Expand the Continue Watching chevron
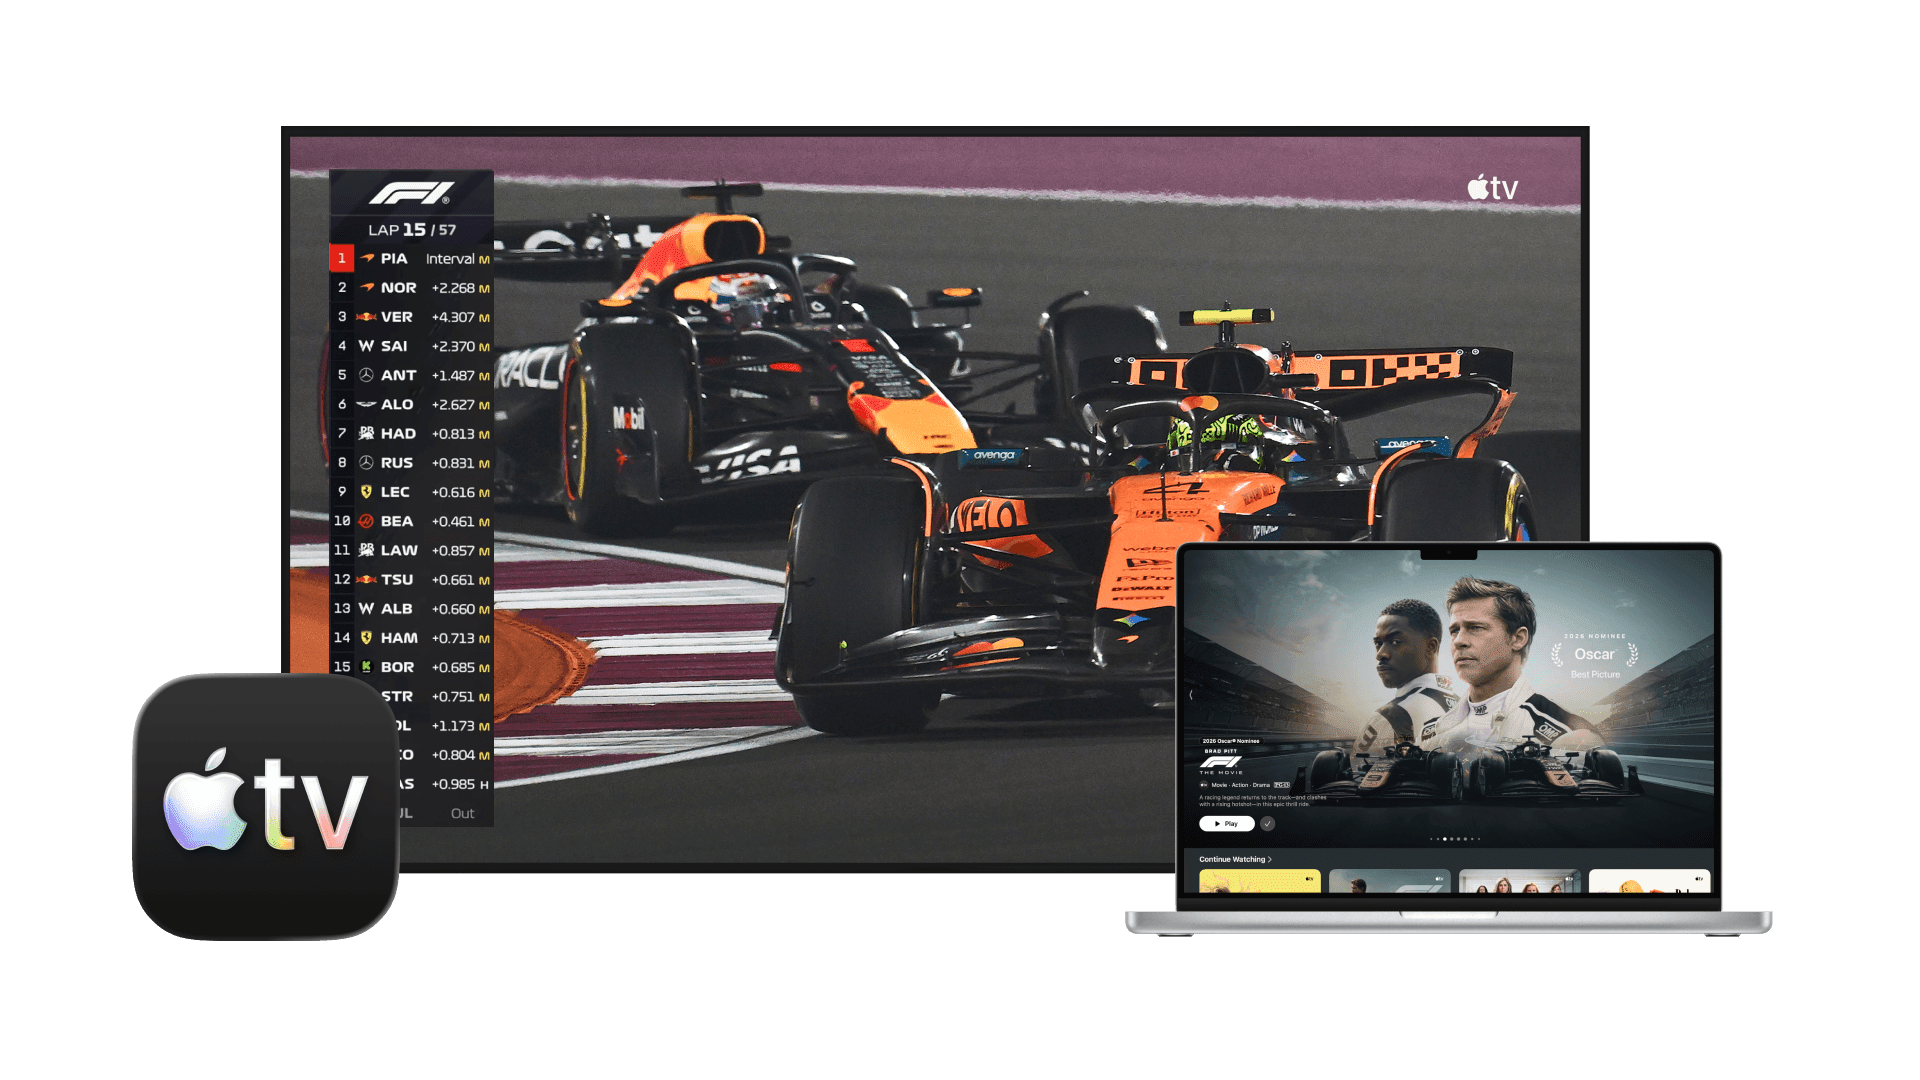The width and height of the screenshot is (1920, 1080). (x=1270, y=859)
